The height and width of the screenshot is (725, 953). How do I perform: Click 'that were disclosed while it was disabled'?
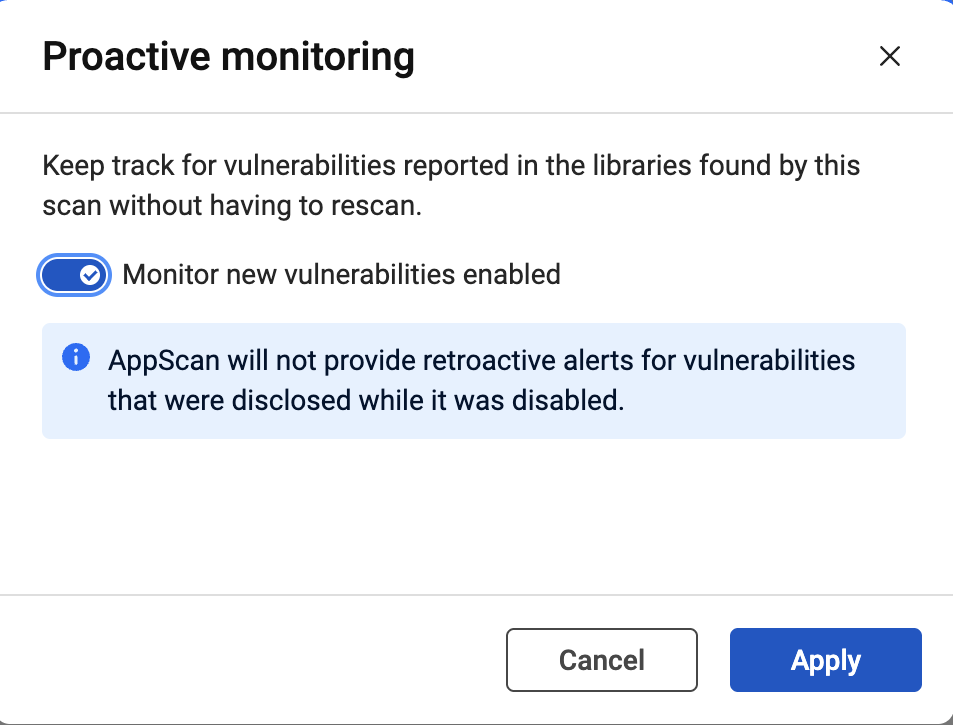tap(366, 401)
